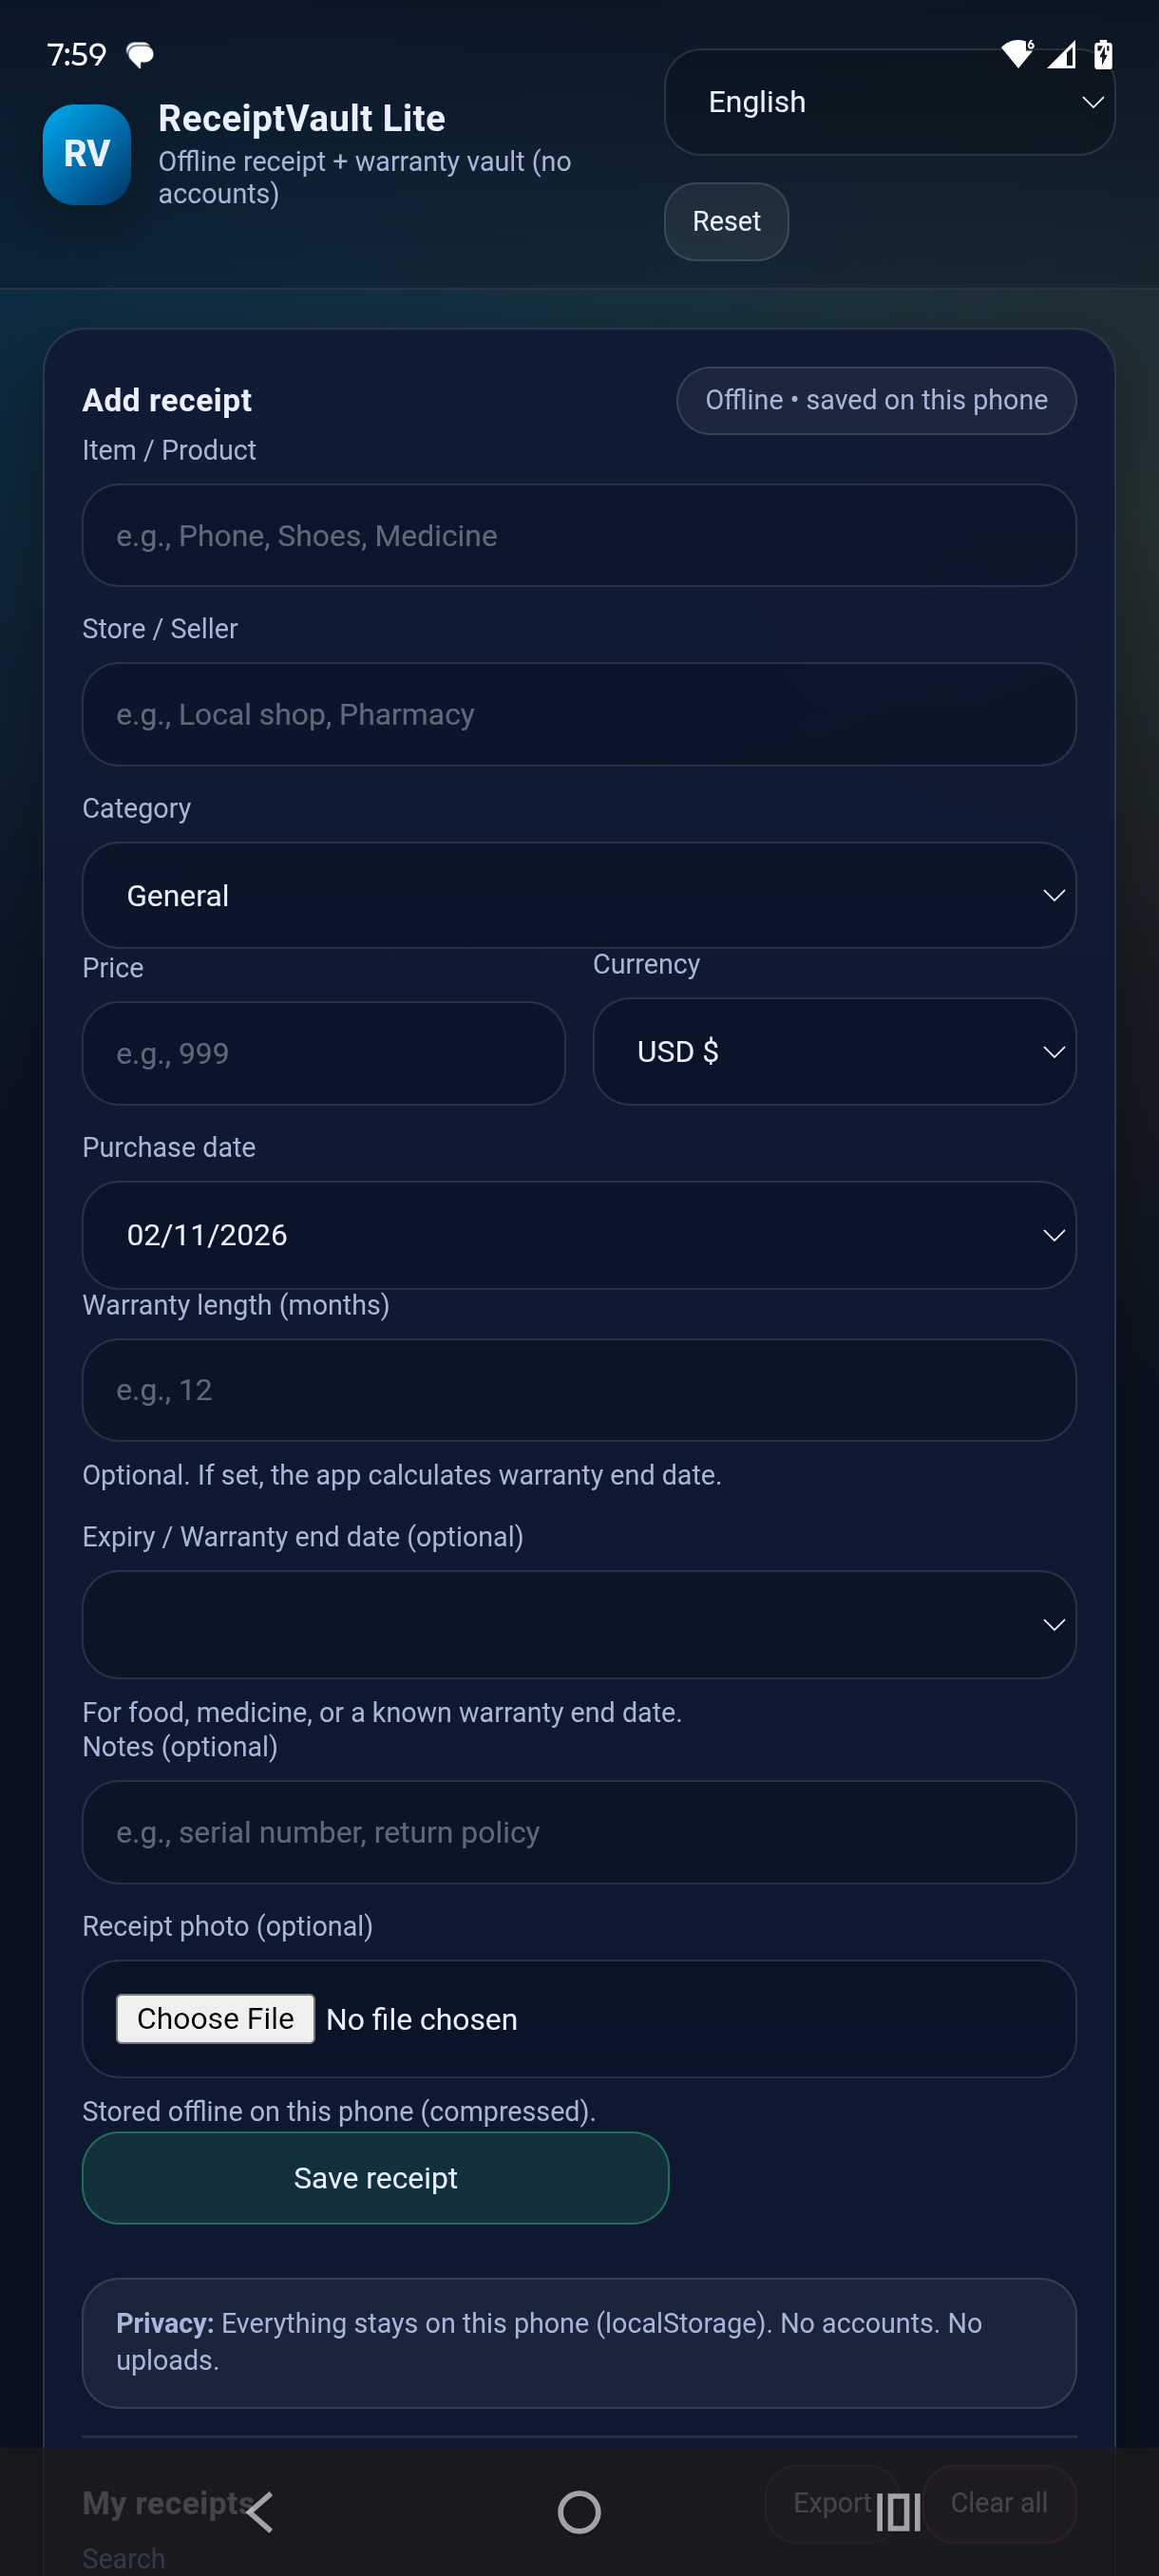This screenshot has height=2576, width=1159.
Task: Click the Item / Product input field
Action: coord(578,535)
